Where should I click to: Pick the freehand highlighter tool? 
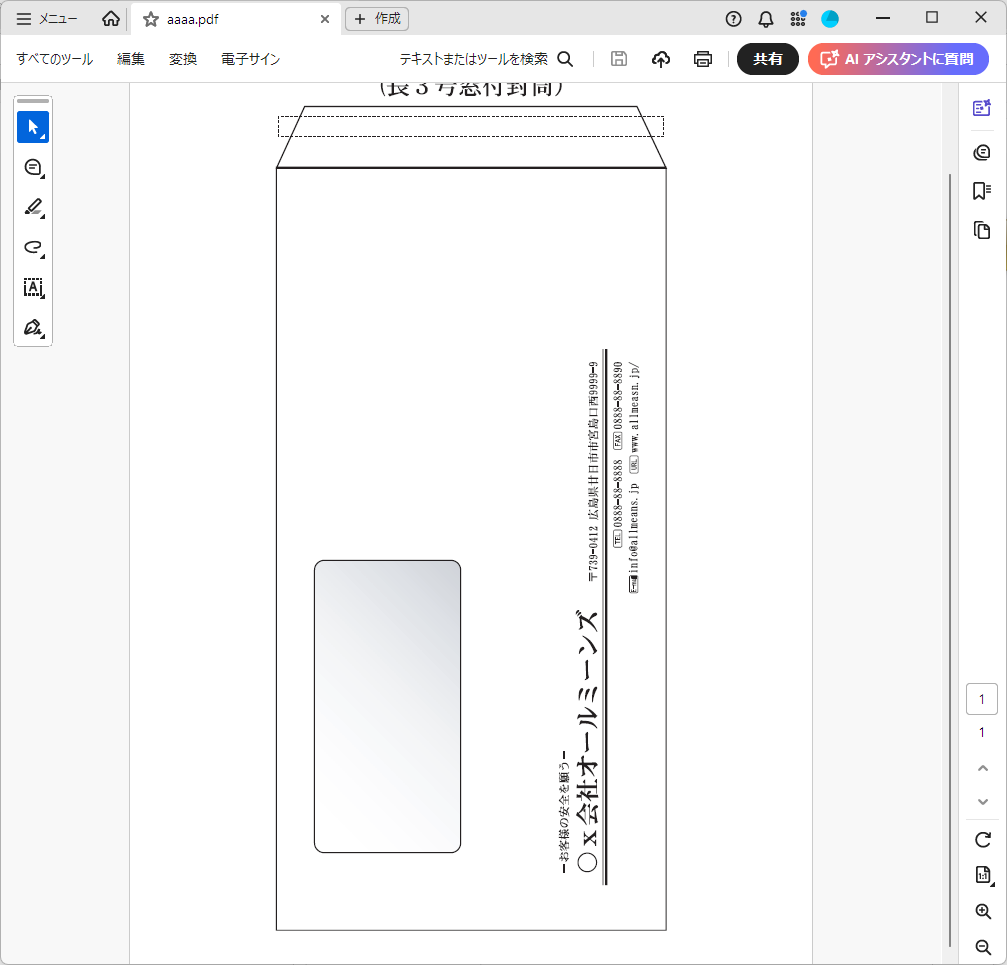33,247
